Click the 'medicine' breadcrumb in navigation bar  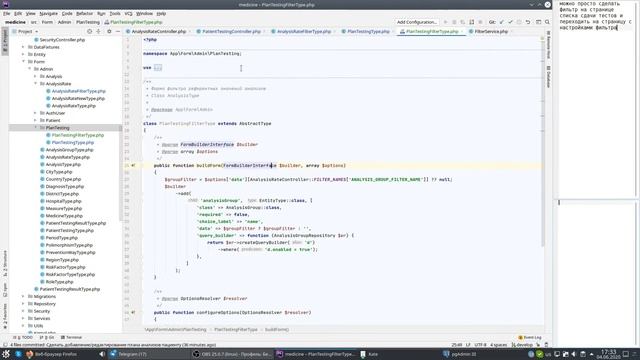pyautogui.click(x=15, y=22)
